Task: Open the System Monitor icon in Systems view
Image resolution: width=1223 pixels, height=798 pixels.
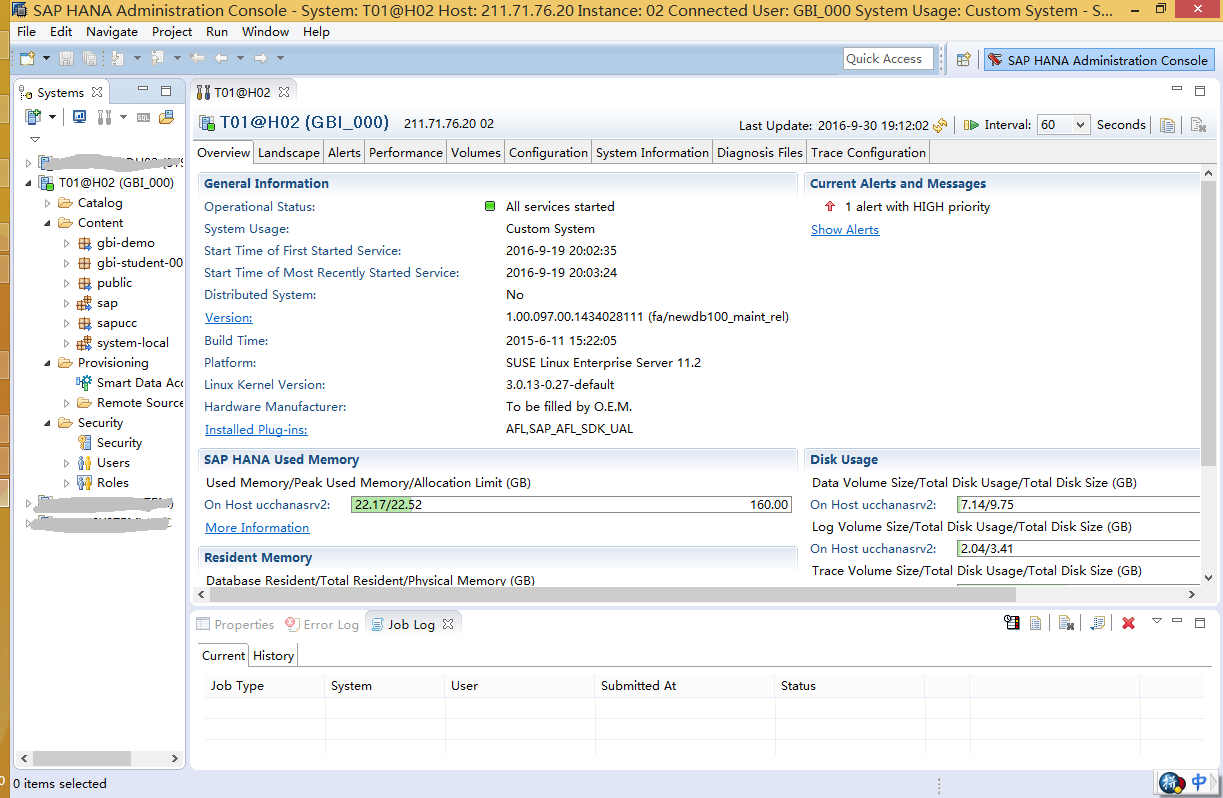Action: [79, 117]
